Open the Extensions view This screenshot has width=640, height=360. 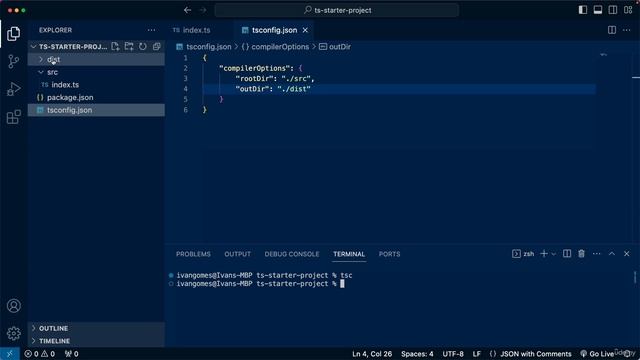tap(13, 117)
